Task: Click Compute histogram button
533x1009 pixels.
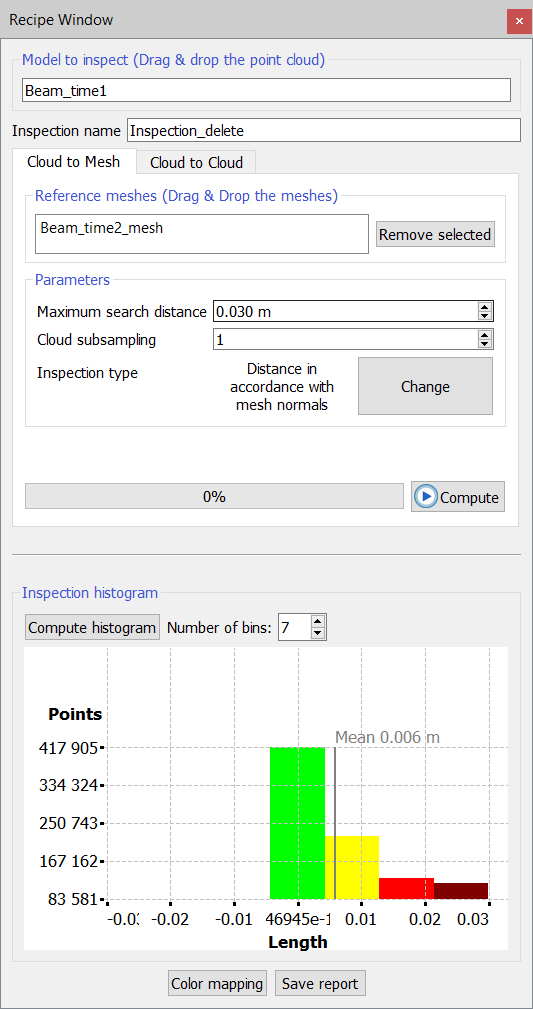Action: [92, 627]
